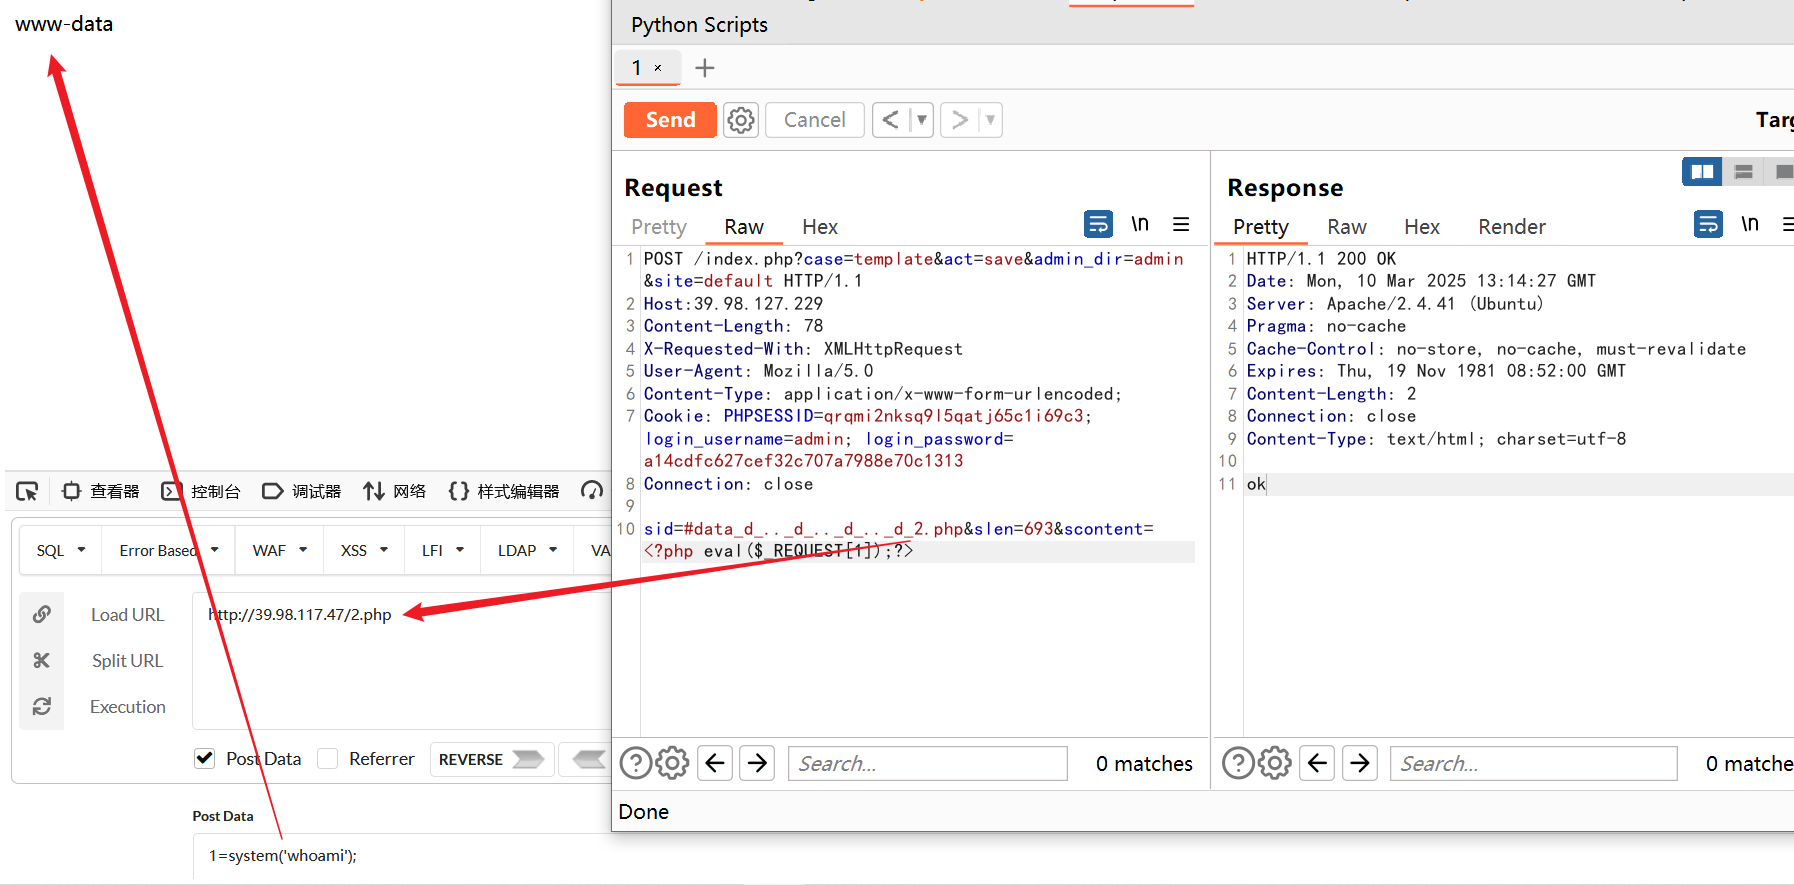Select Repeater tab 1
Image resolution: width=1794 pixels, height=885 pixels.
[637, 68]
